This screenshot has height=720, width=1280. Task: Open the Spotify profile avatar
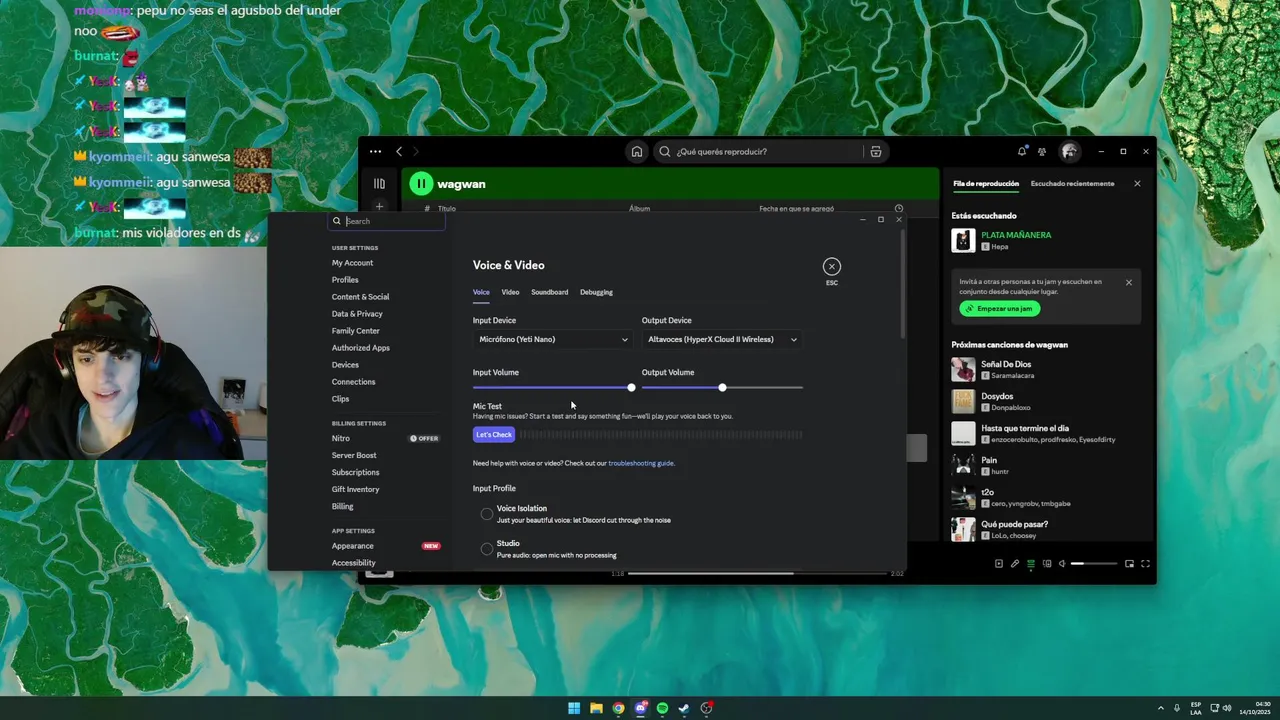click(x=1069, y=151)
